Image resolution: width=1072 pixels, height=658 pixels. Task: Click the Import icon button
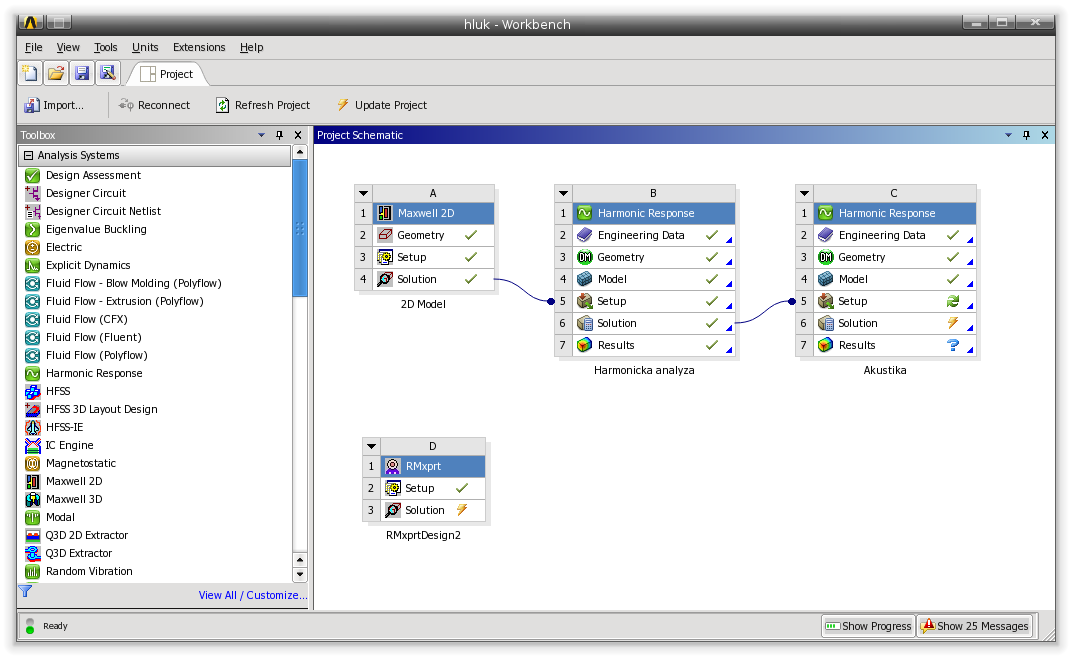53,105
